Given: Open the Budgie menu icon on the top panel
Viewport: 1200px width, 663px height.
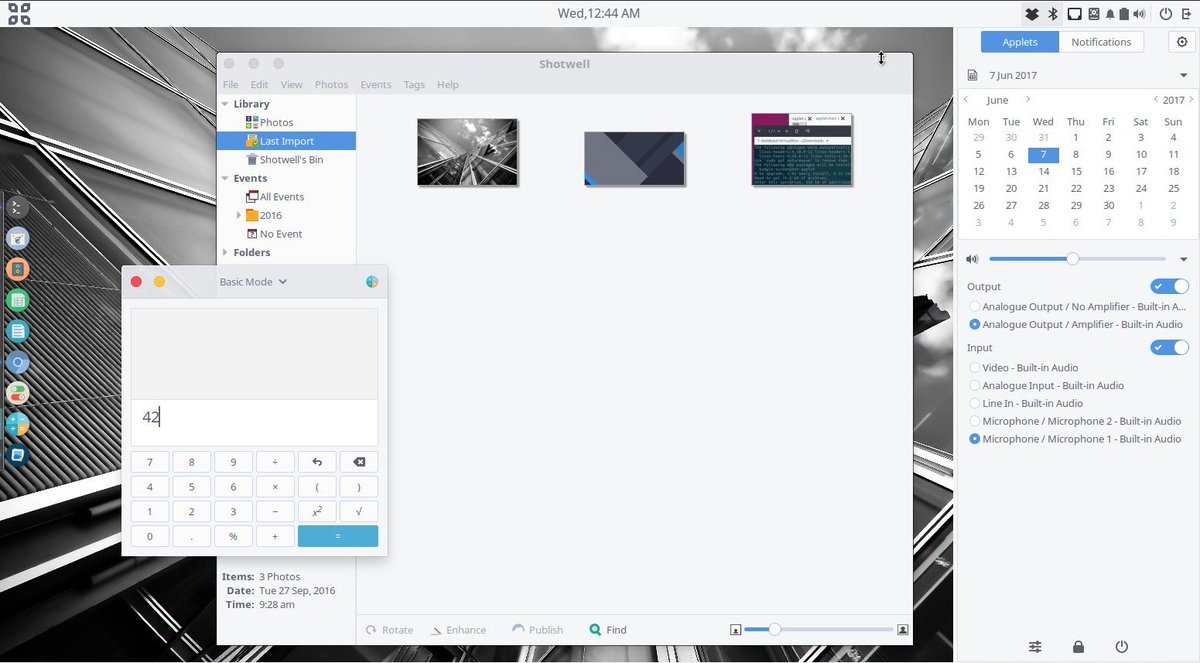Looking at the screenshot, I should (19, 13).
